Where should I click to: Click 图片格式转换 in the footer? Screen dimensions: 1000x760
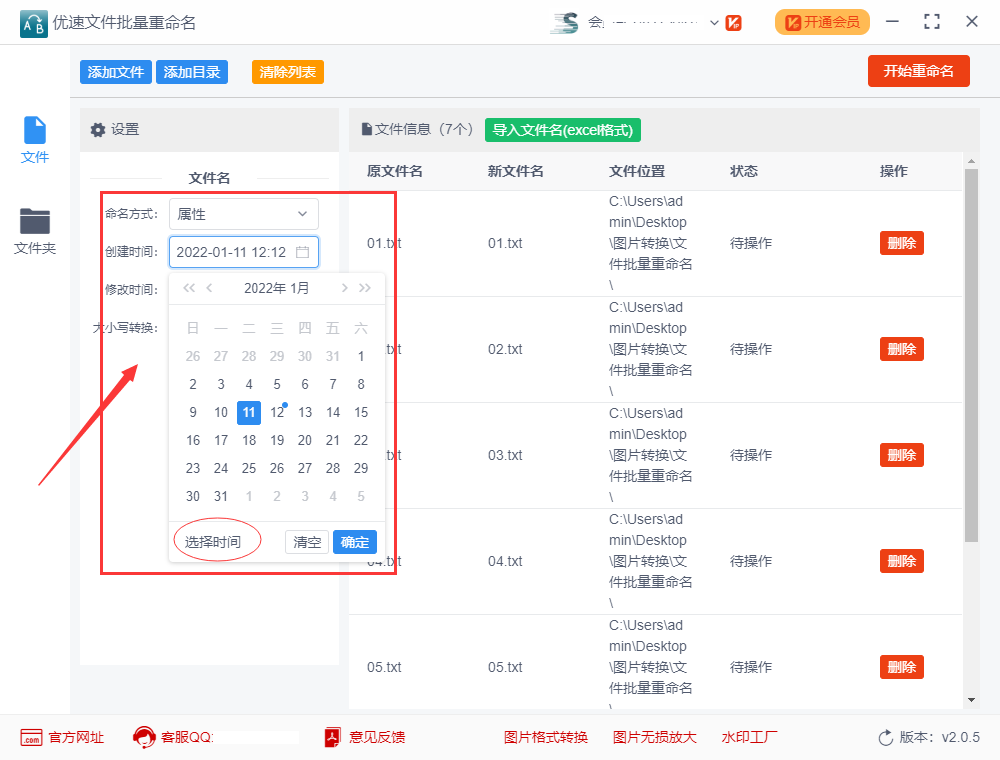pos(545,737)
